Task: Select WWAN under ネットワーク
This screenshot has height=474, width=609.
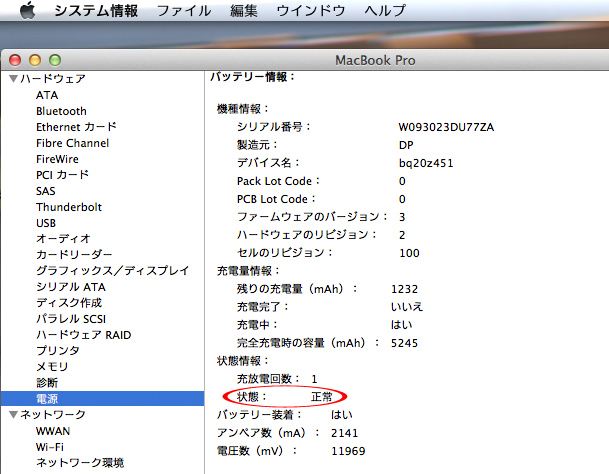Action: 53,431
